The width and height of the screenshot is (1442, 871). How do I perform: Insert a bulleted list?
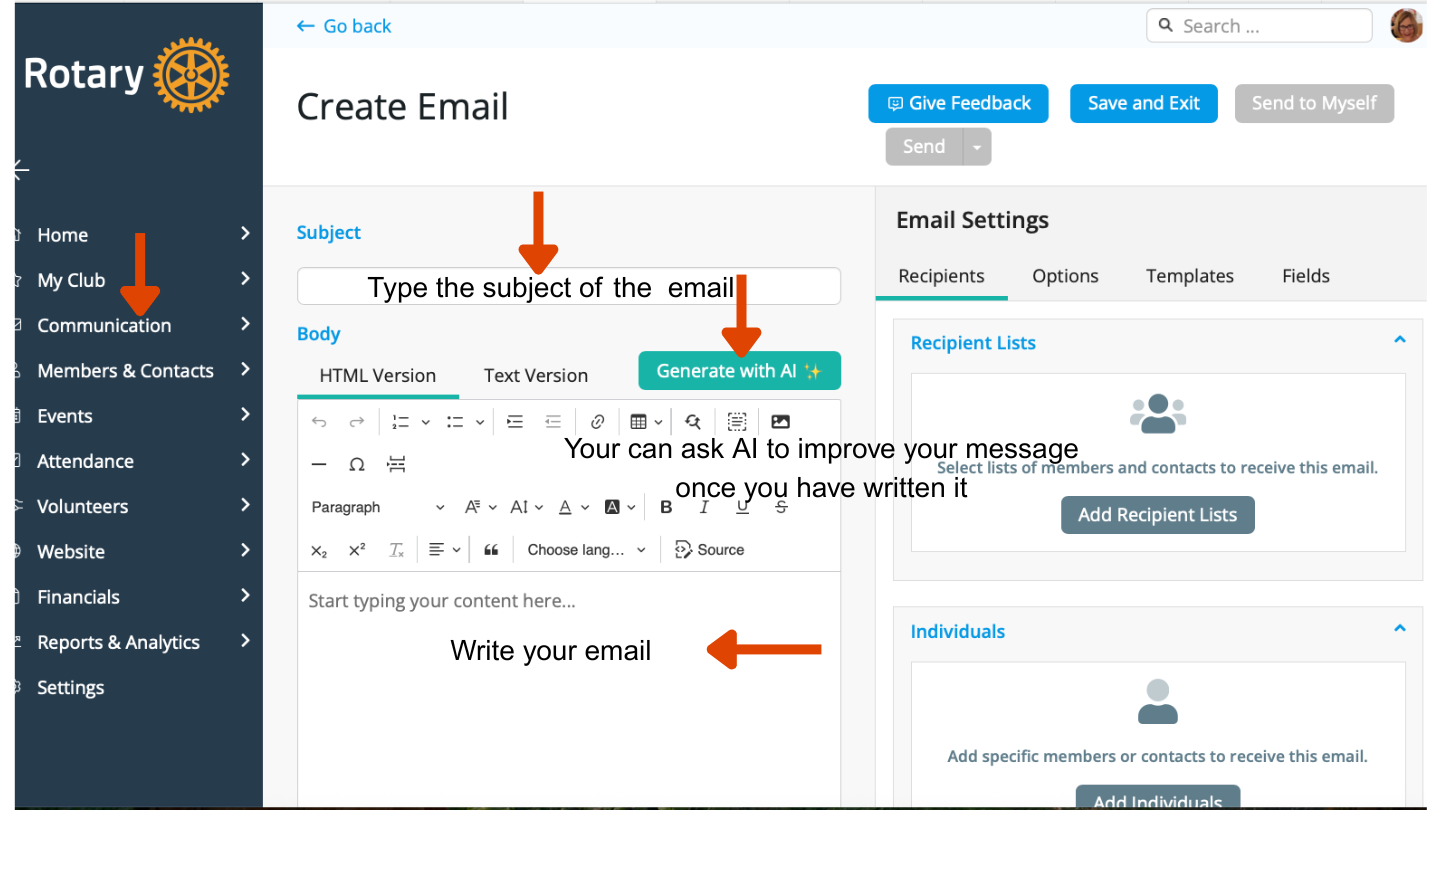(455, 422)
